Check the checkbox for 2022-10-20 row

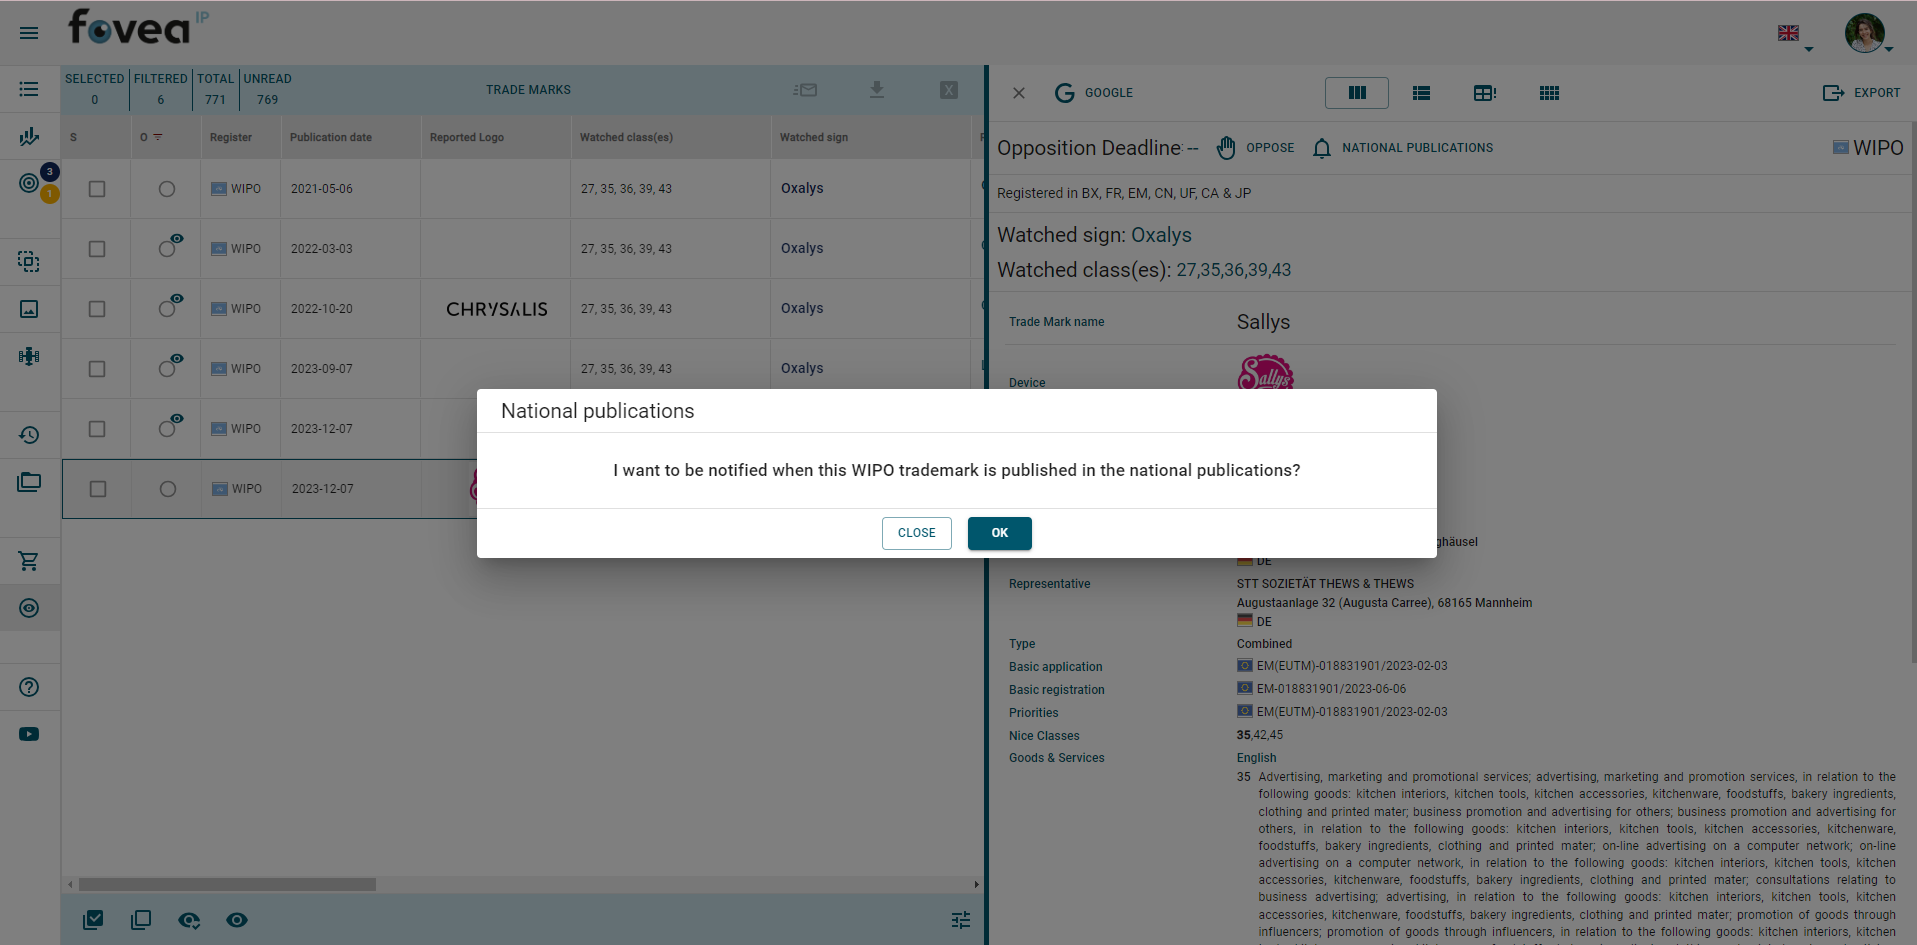tap(97, 309)
